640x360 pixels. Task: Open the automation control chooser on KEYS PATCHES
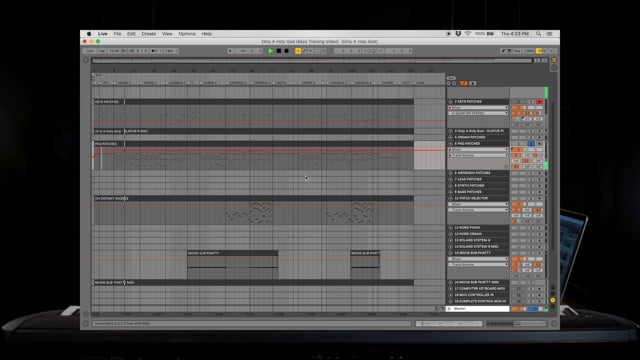coord(478,113)
